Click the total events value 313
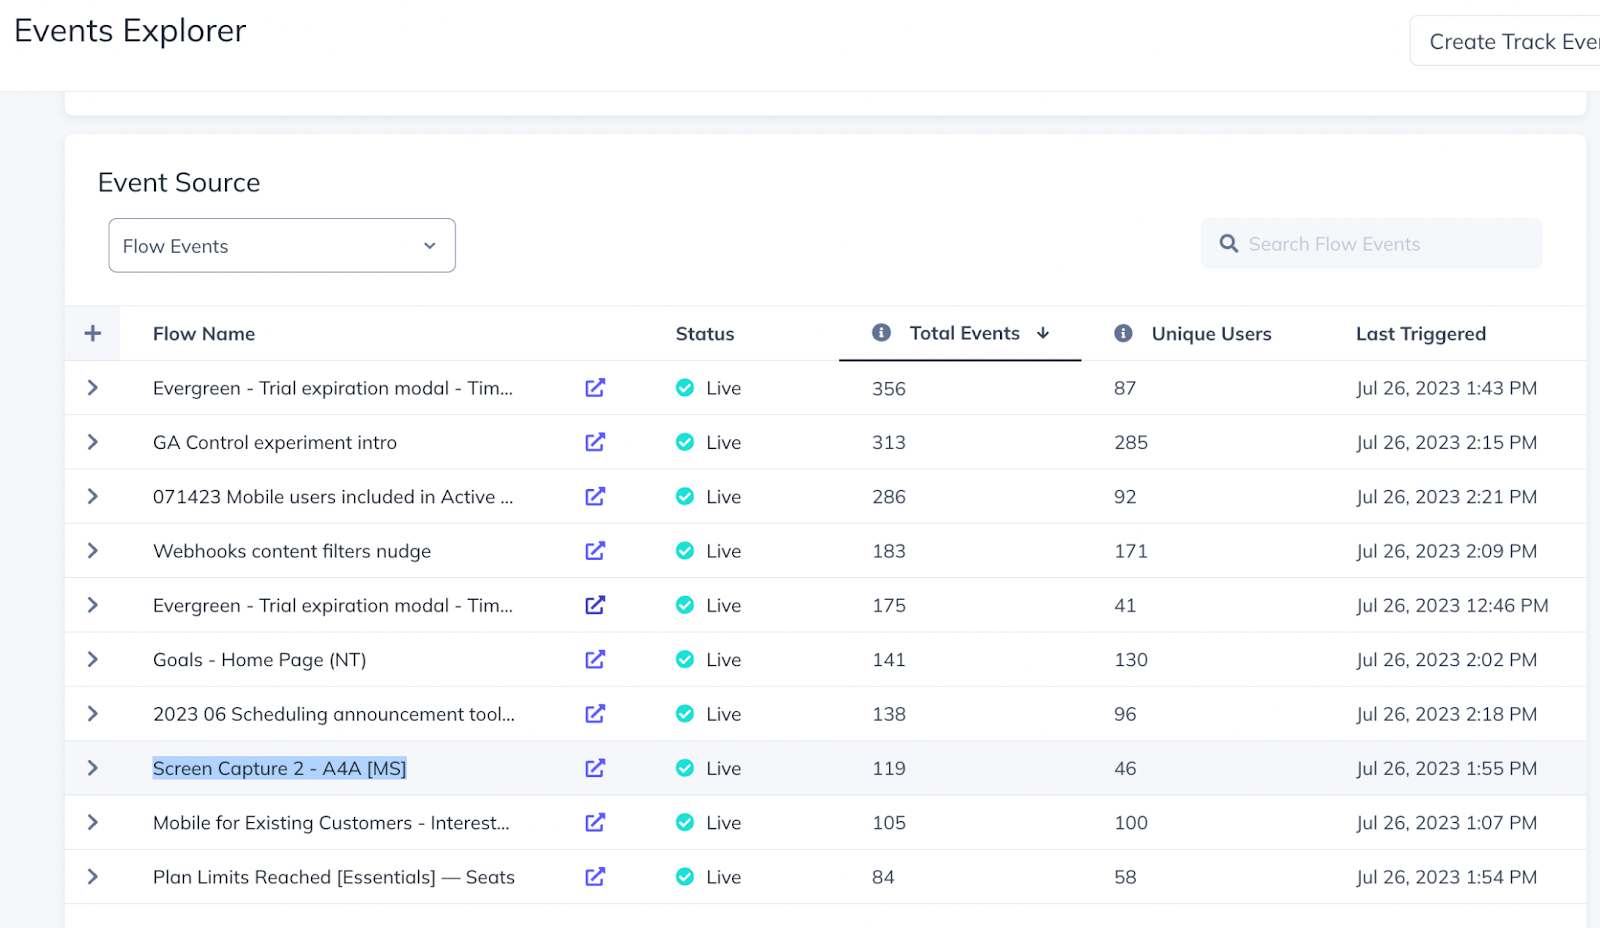Screen dimensions: 1600x928 [x=889, y=442]
